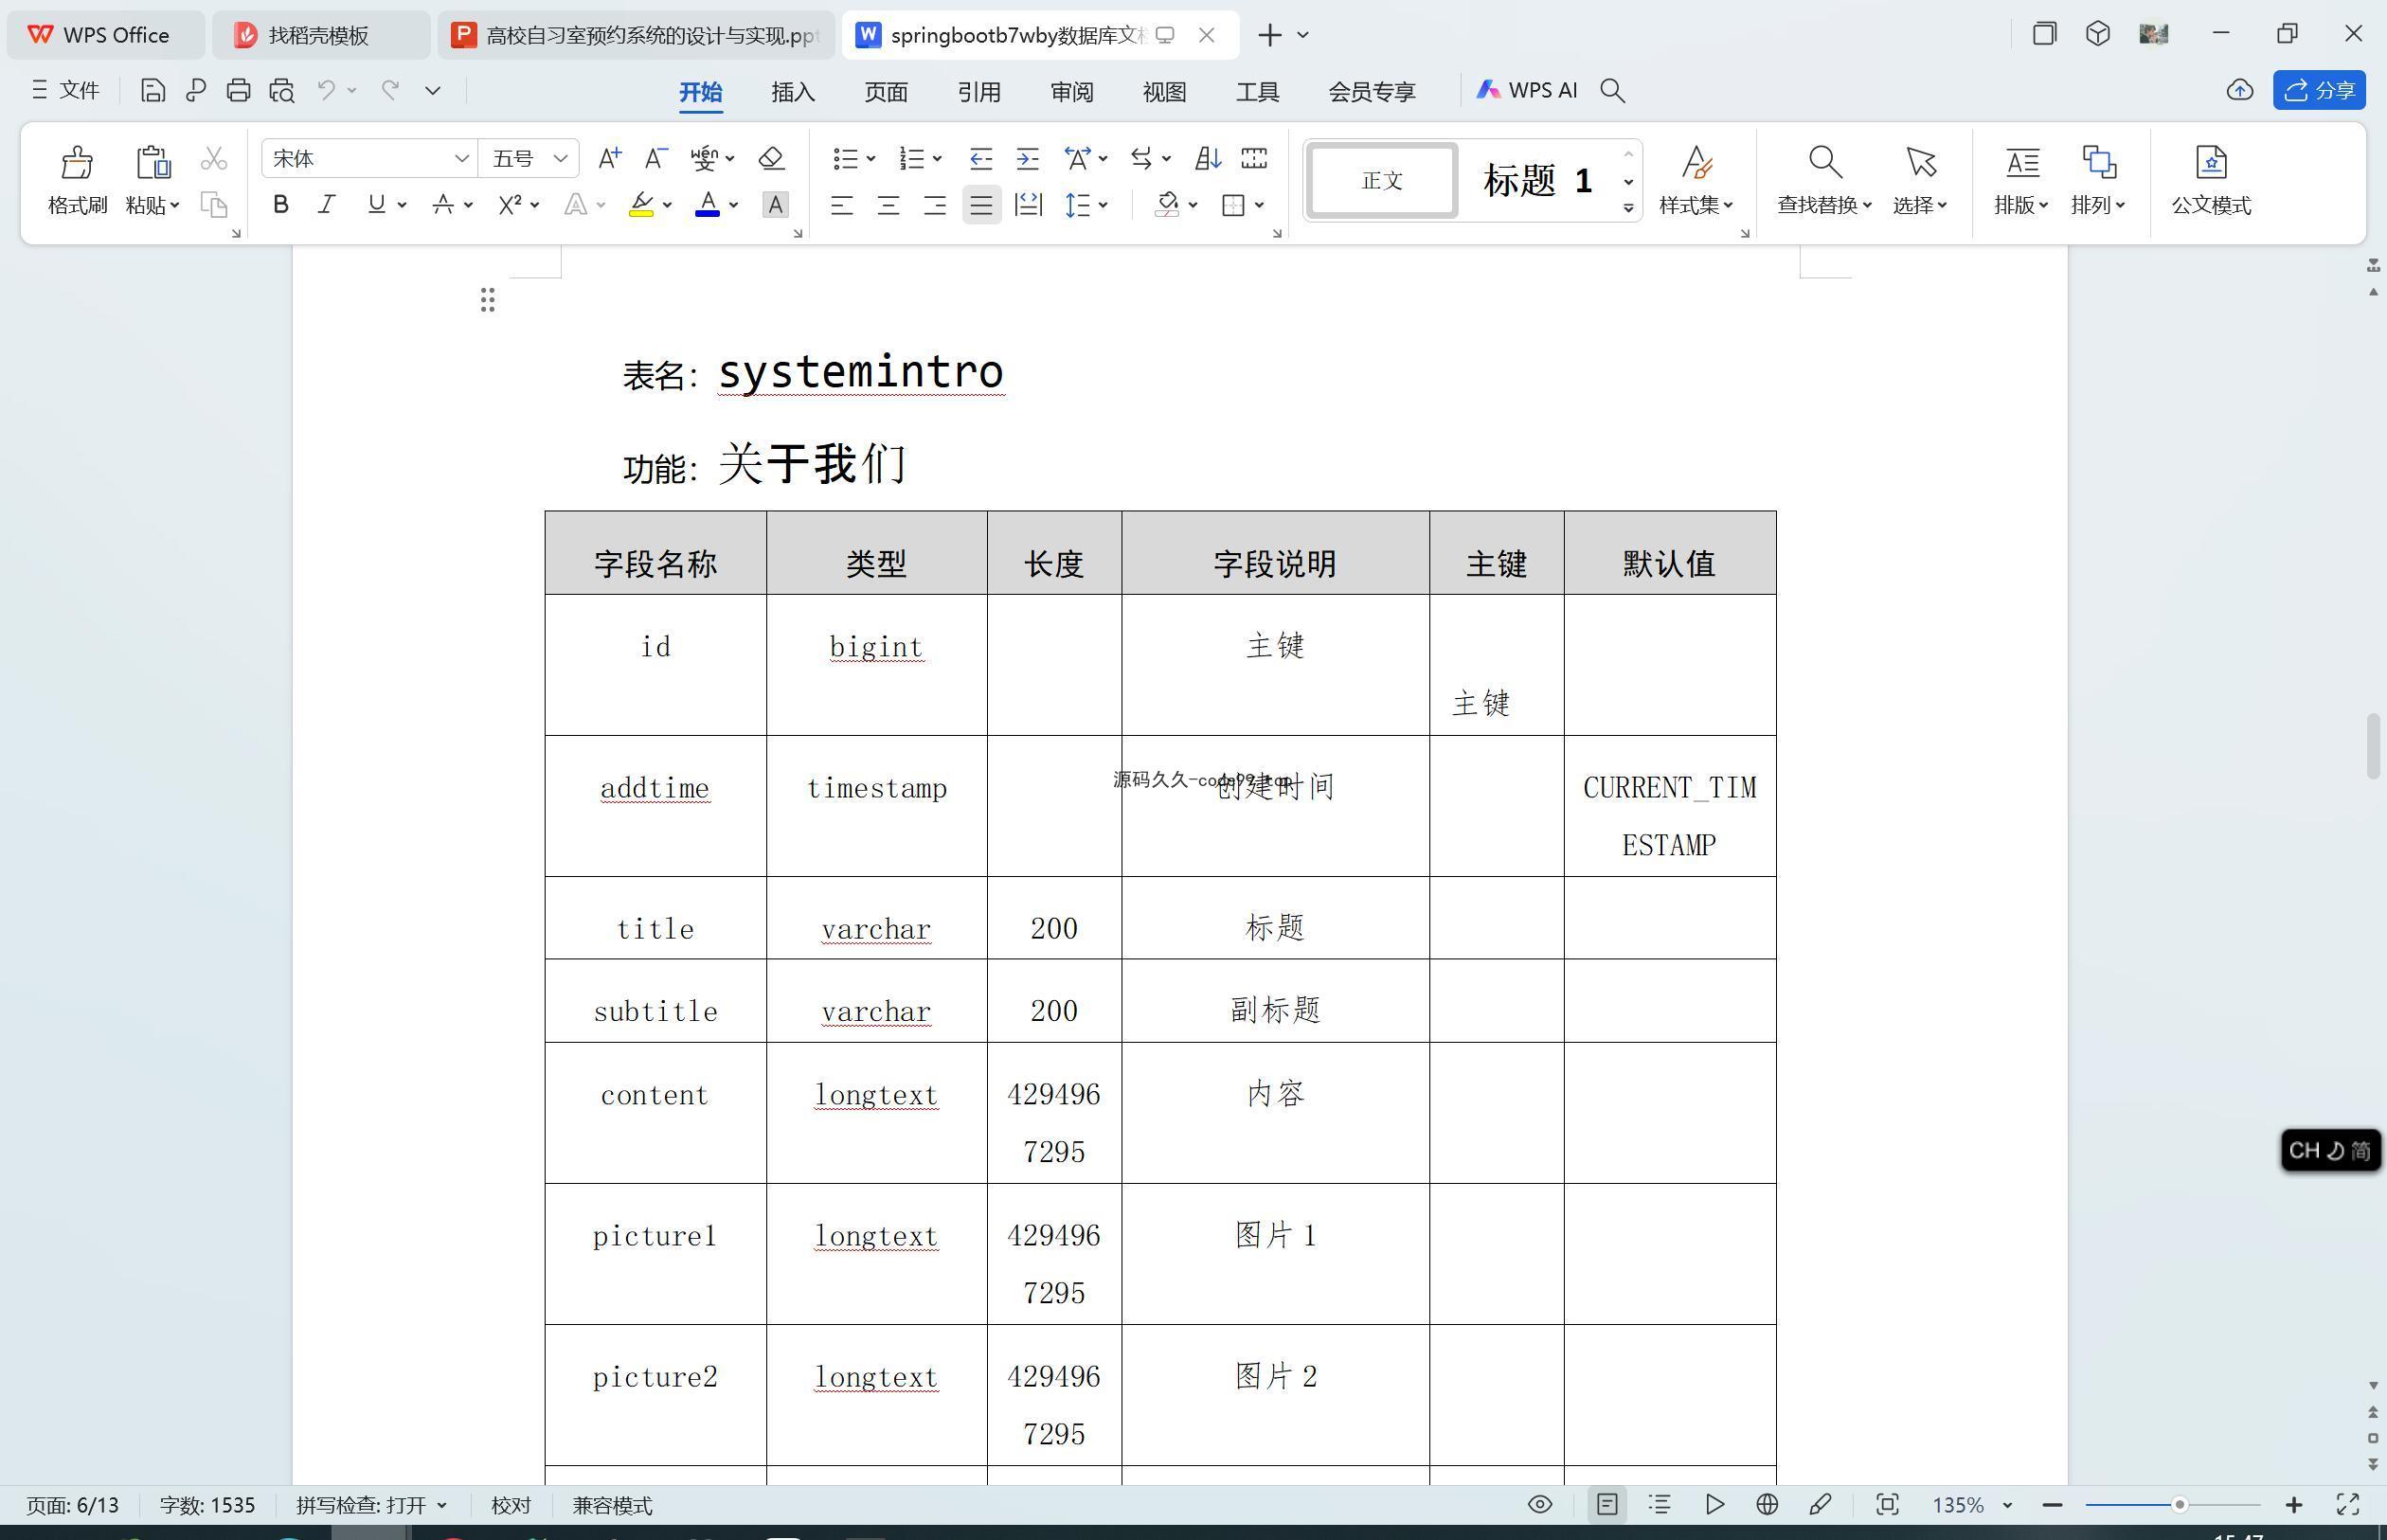
Task: Apply the Heading 1 (标题 1) style
Action: (x=1537, y=181)
